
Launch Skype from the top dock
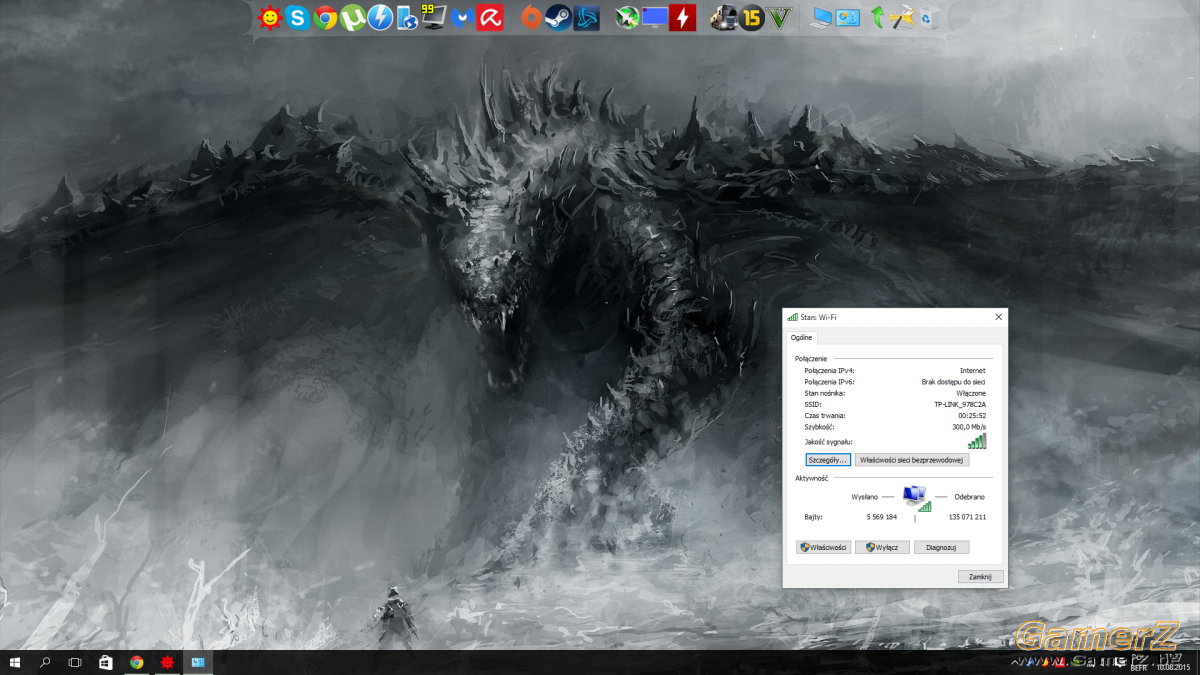coord(297,17)
